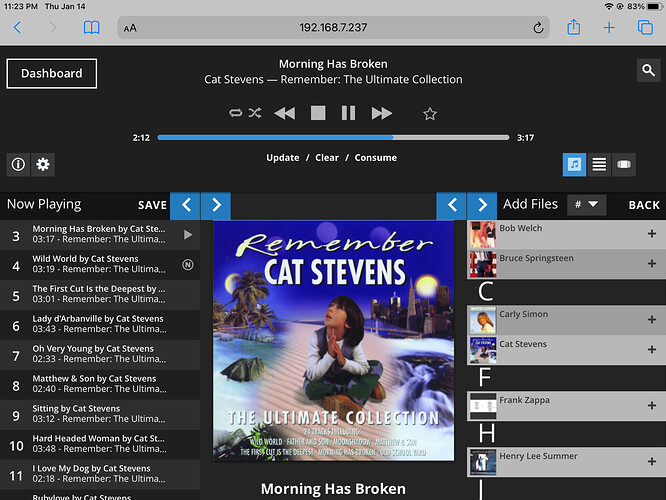Seek within the song progress bar
666x500 pixels.
point(333,137)
